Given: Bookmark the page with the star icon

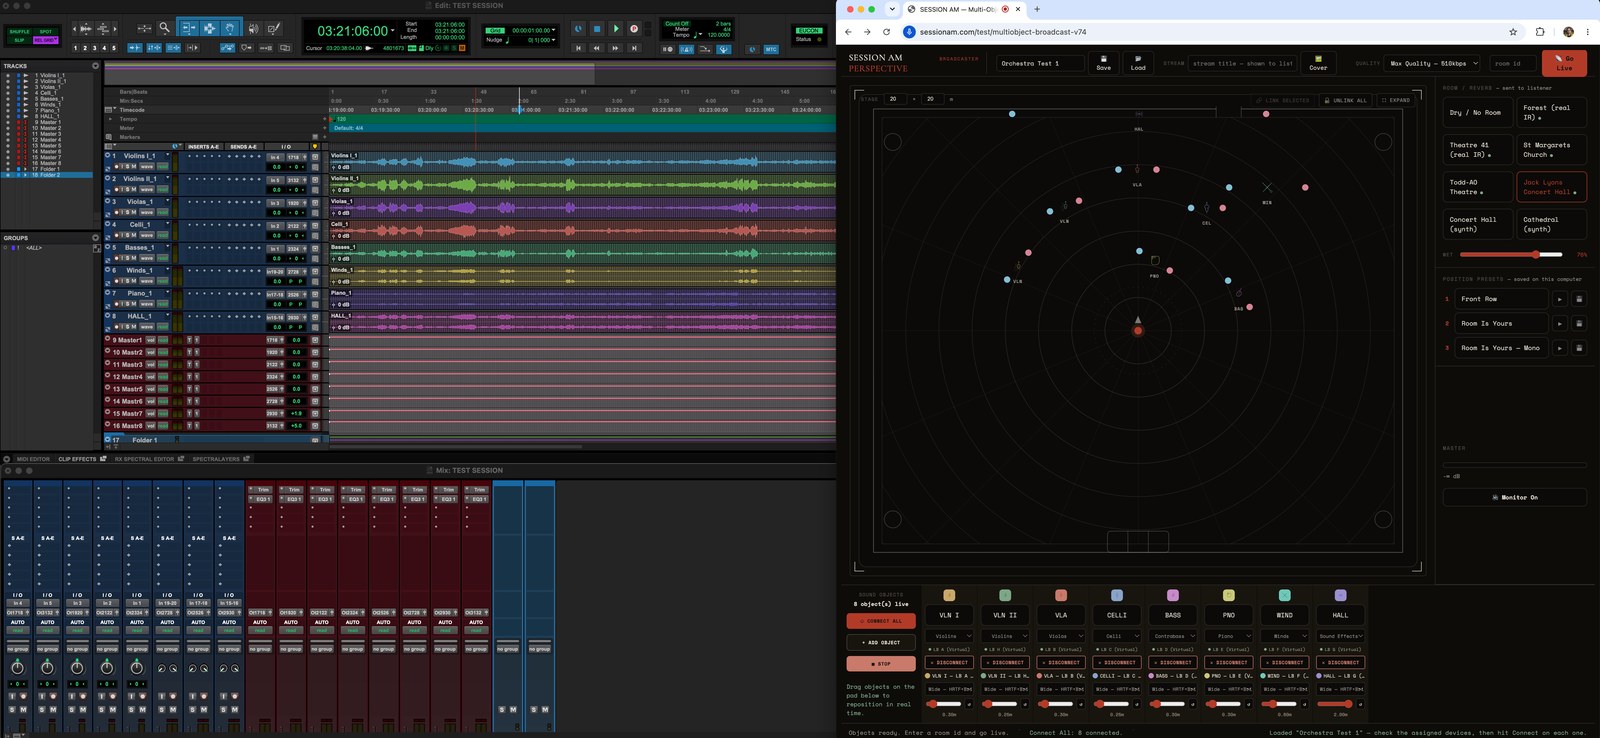Looking at the screenshot, I should click(1513, 32).
